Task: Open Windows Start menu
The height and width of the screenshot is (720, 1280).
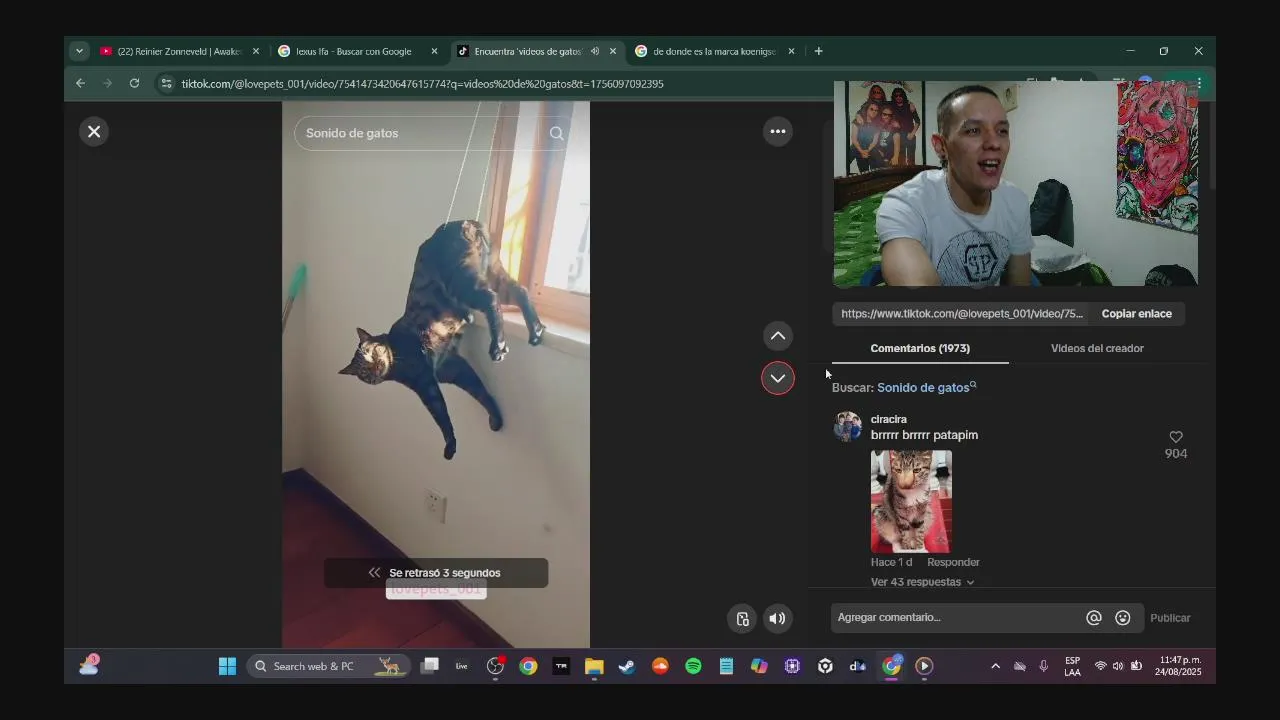Action: point(227,666)
